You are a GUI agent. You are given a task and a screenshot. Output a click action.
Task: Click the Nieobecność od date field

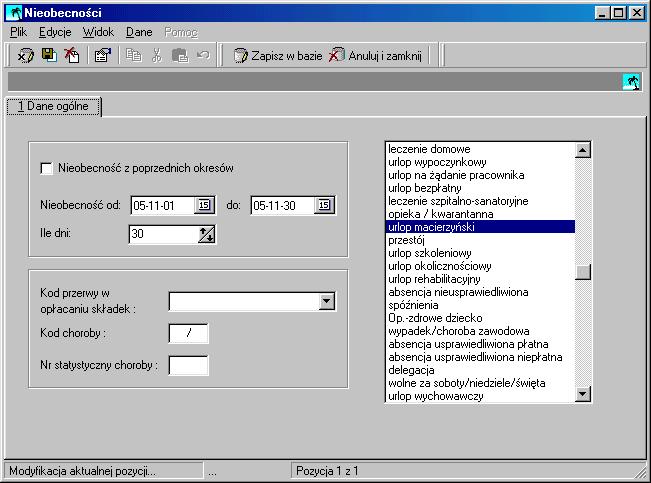[x=163, y=206]
